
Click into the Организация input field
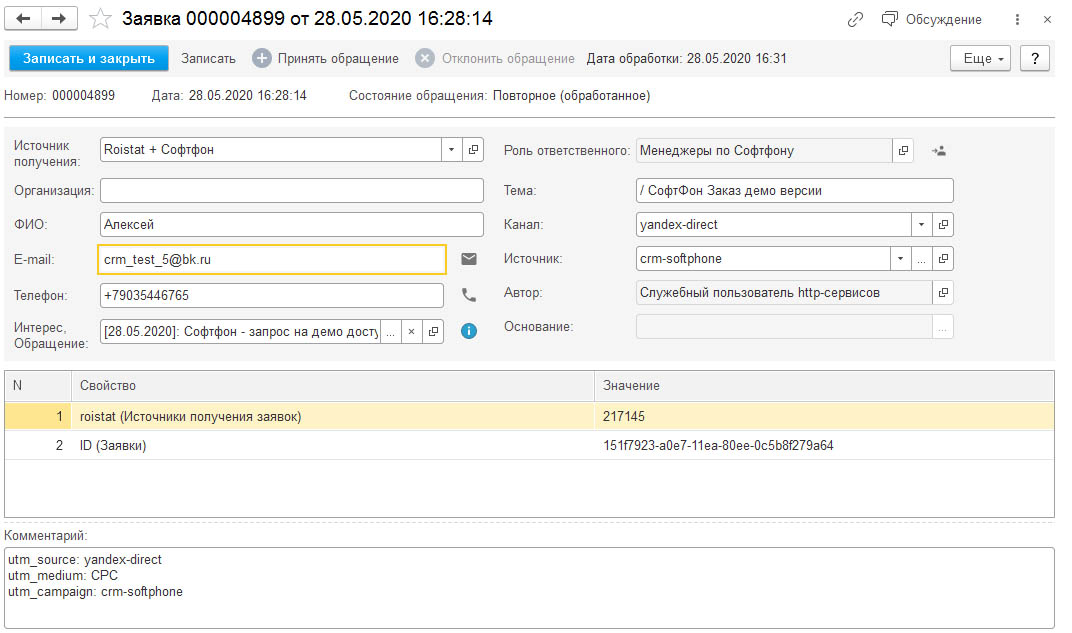(x=292, y=190)
